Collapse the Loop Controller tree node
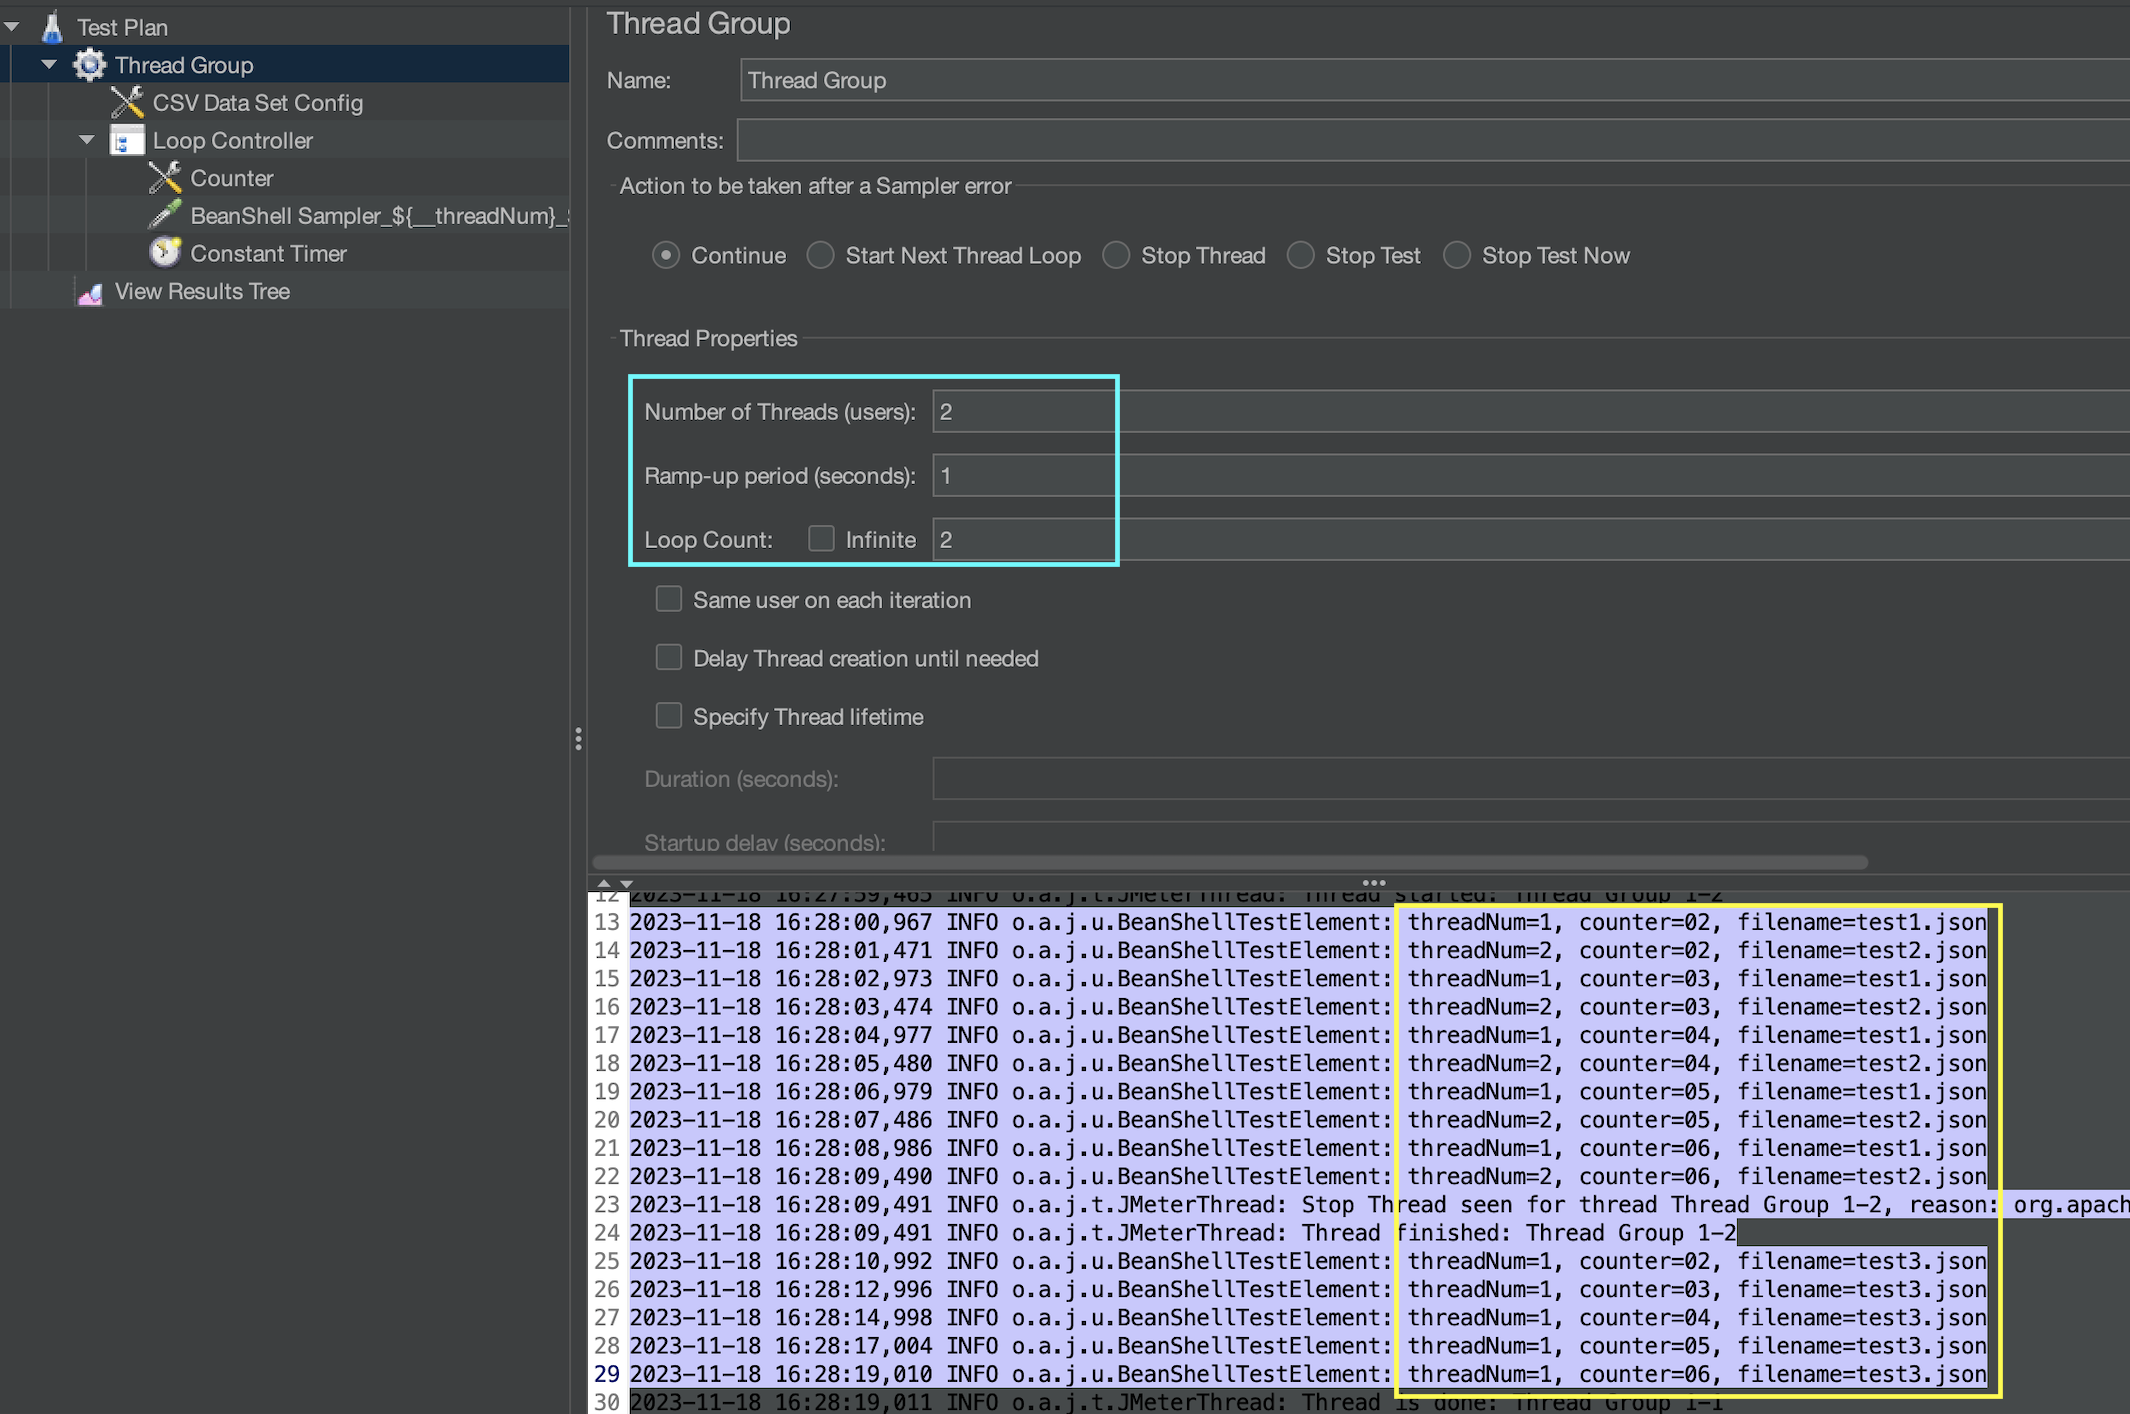The image size is (2130, 1414). [x=87, y=141]
